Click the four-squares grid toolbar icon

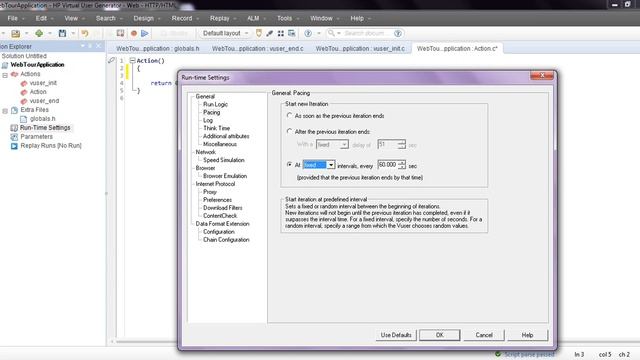281,33
